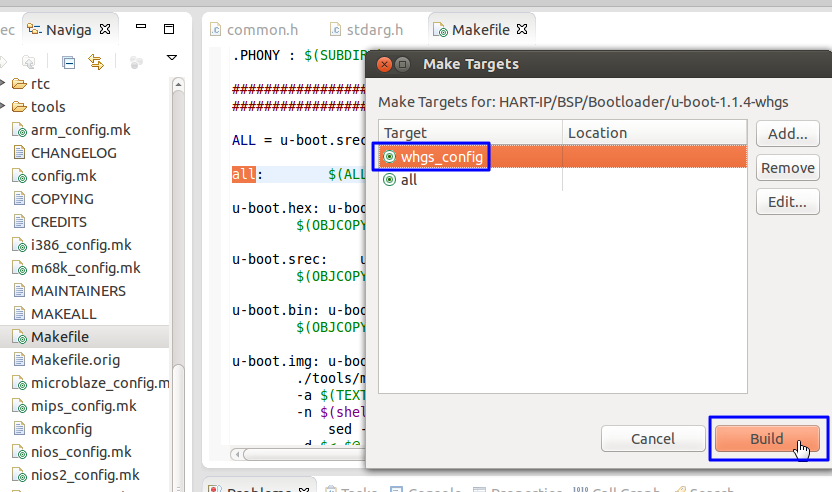Screen dimensions: 832x492
Task: Click the target icon beside whgs_config
Action: point(389,157)
